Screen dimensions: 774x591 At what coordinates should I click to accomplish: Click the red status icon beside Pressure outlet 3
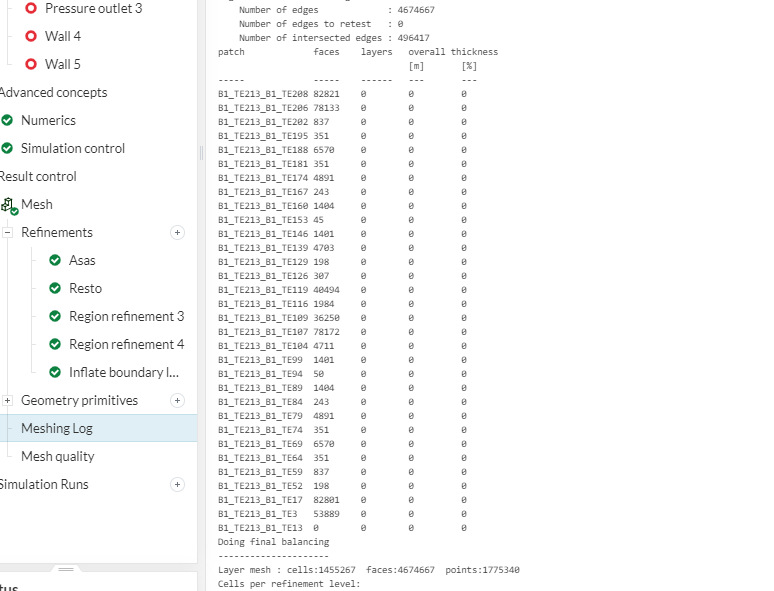(31, 8)
